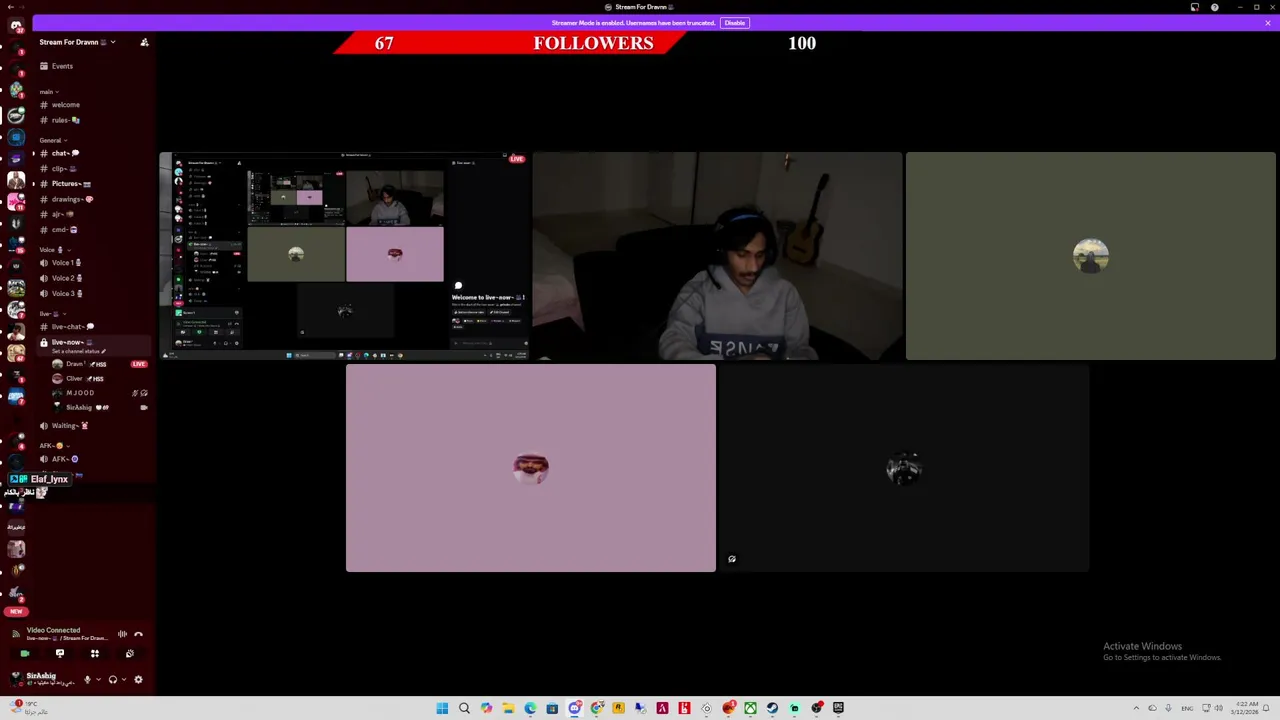Image resolution: width=1280 pixels, height=720 pixels.
Task: Open Discord icon in taskbar
Action: 575,708
